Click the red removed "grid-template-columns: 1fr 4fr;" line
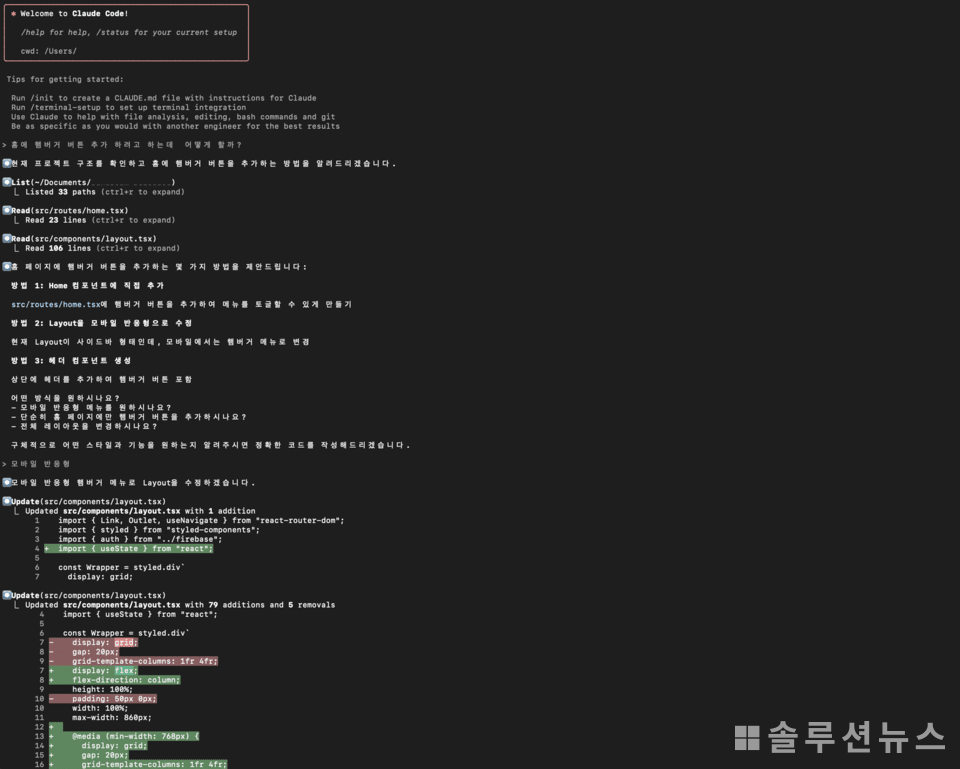The image size is (960, 769). pyautogui.click(x=133, y=661)
